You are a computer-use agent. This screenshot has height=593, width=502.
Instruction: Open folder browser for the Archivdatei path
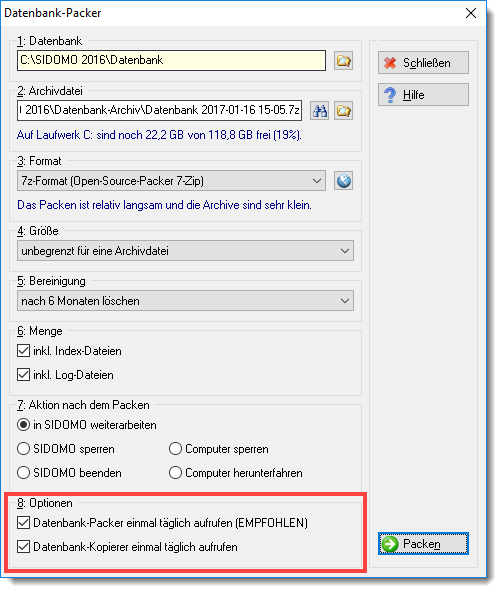pos(343,111)
